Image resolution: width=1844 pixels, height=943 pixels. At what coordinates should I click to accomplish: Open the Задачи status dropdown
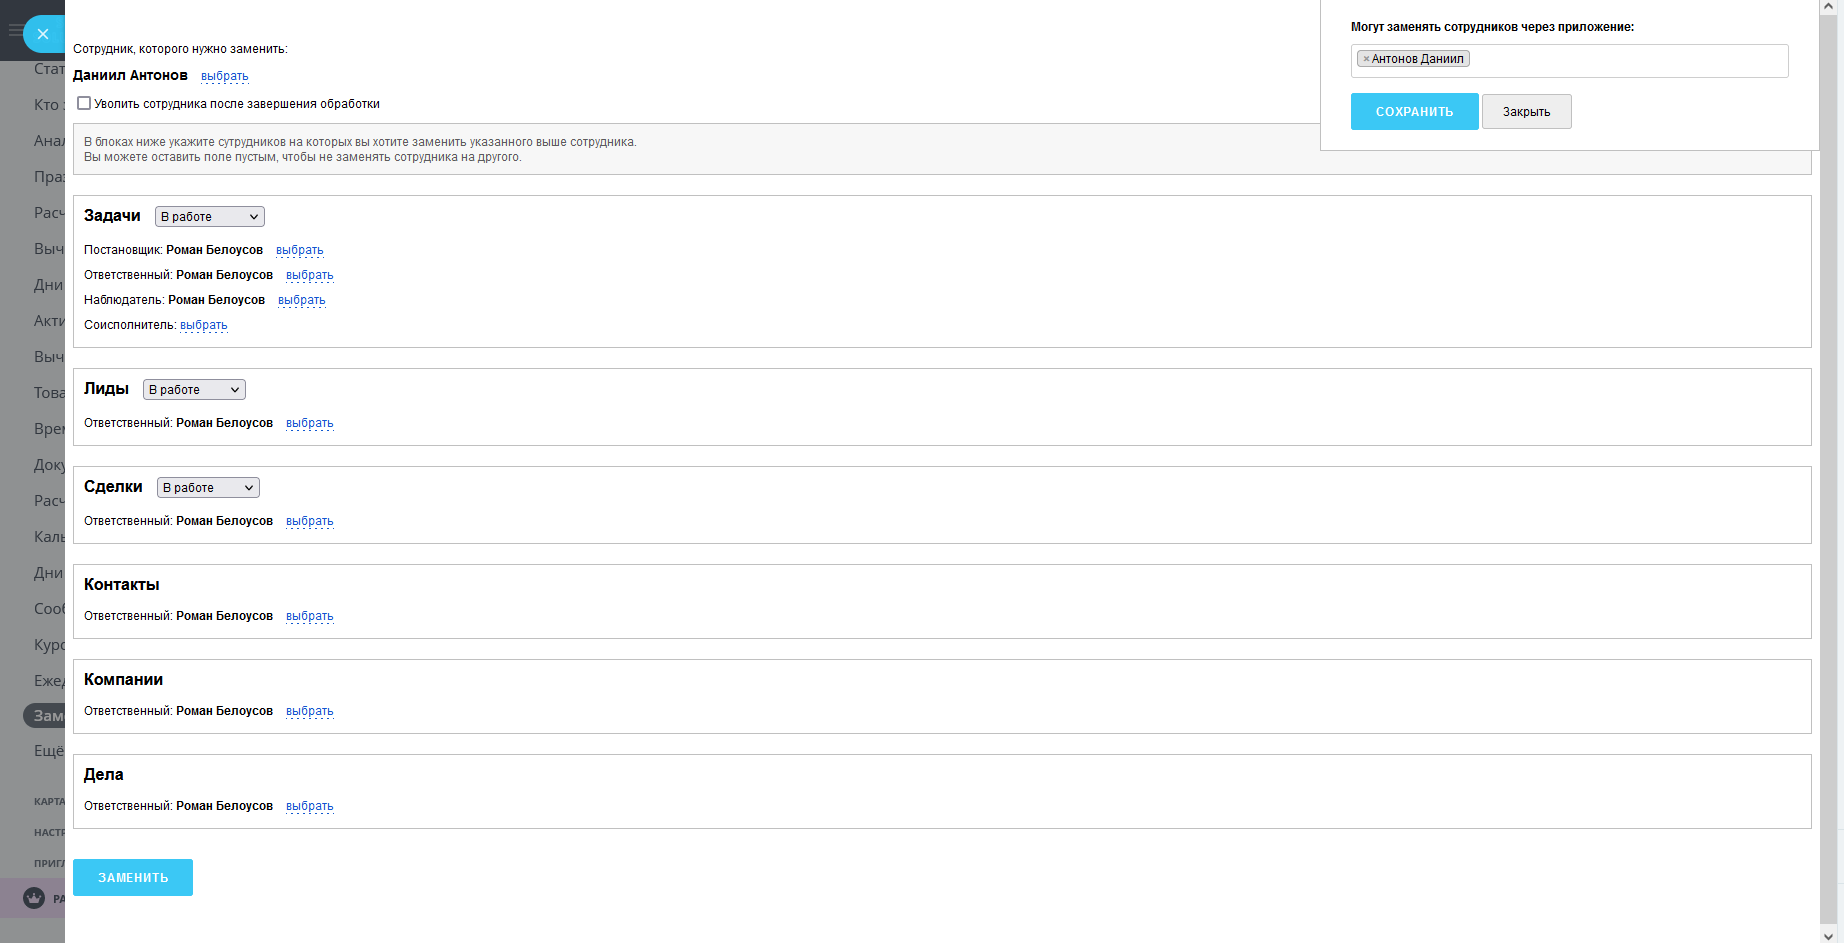click(210, 217)
